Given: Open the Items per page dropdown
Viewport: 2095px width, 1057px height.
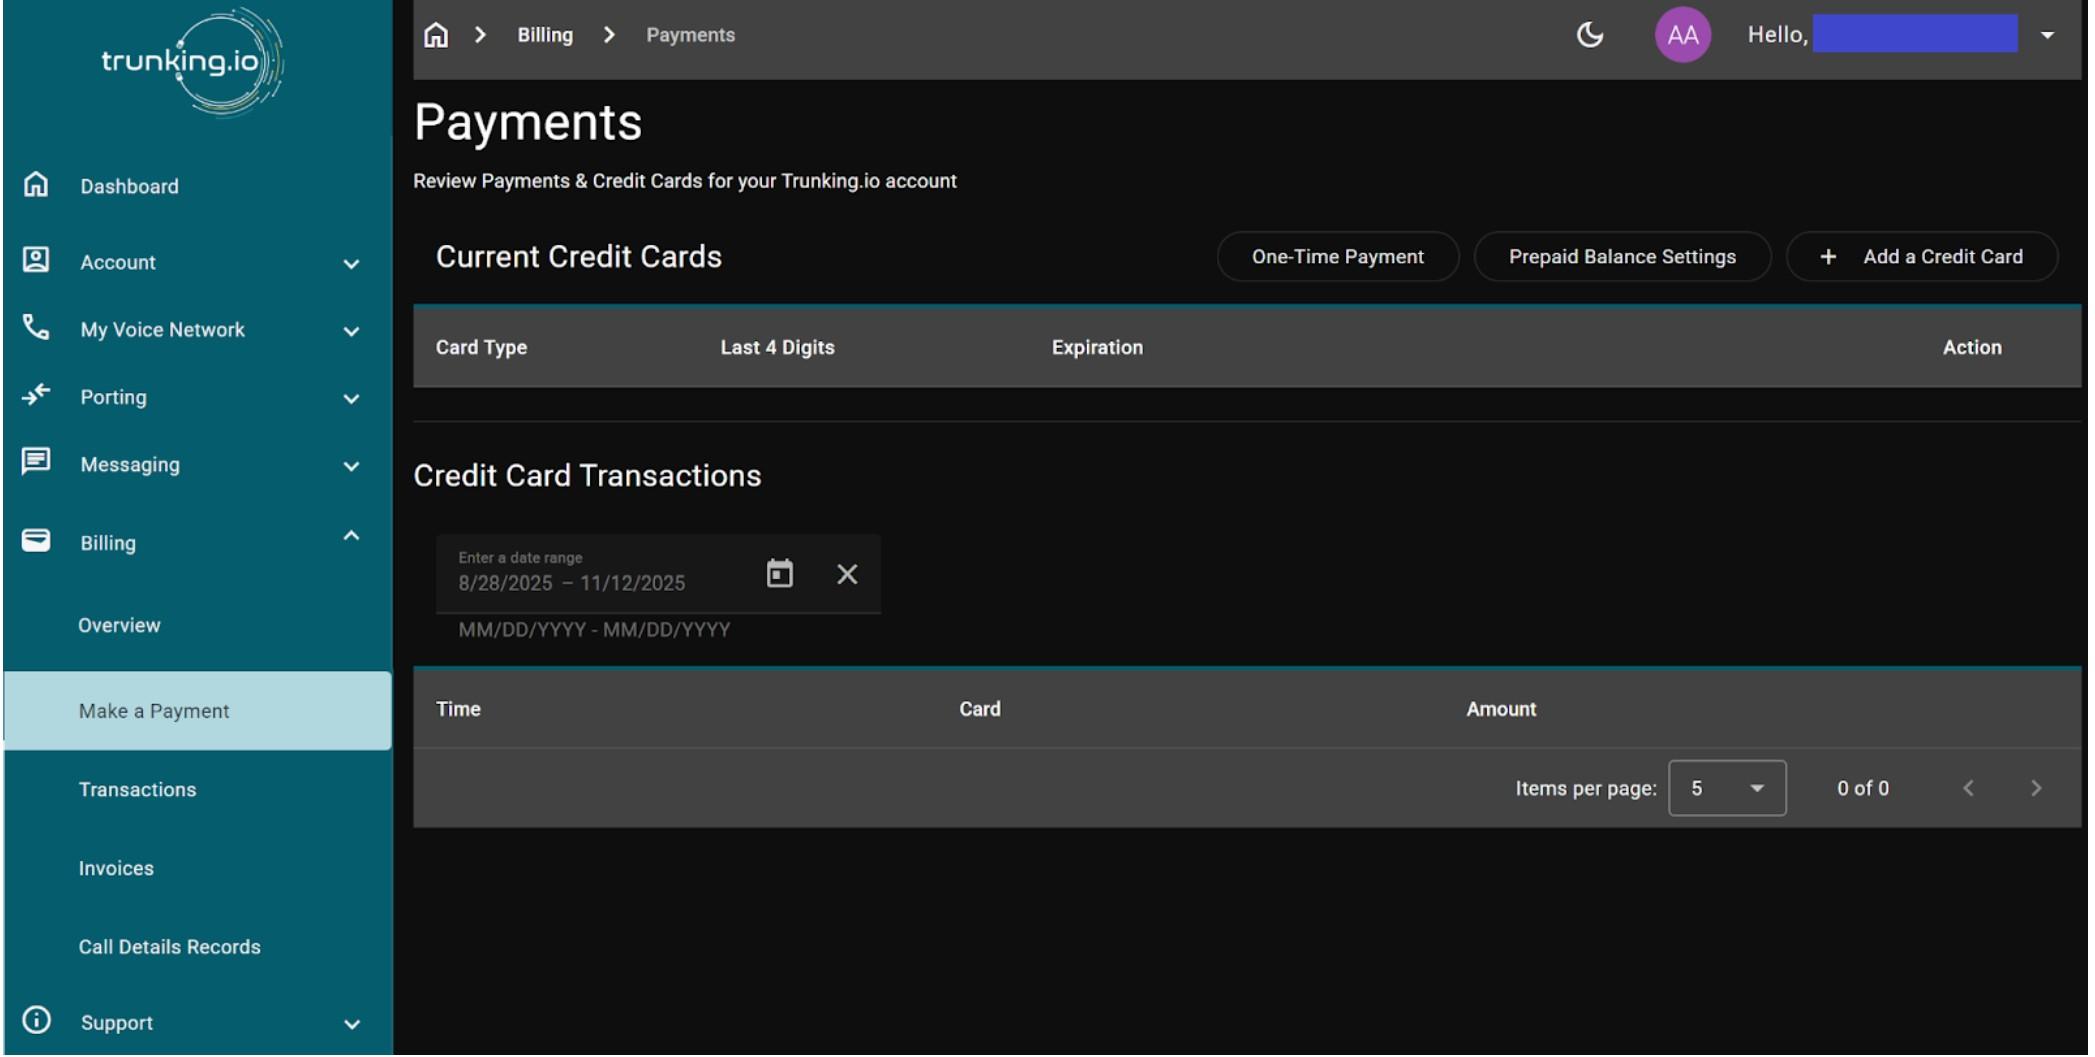Looking at the screenshot, I should tap(1726, 788).
